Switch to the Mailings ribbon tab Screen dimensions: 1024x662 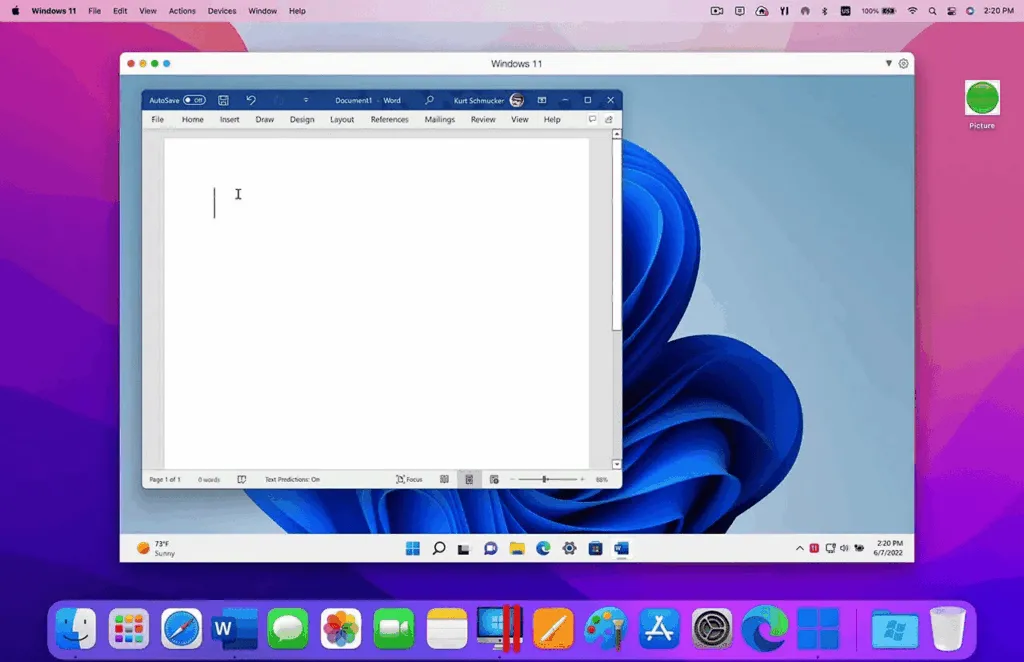point(439,119)
